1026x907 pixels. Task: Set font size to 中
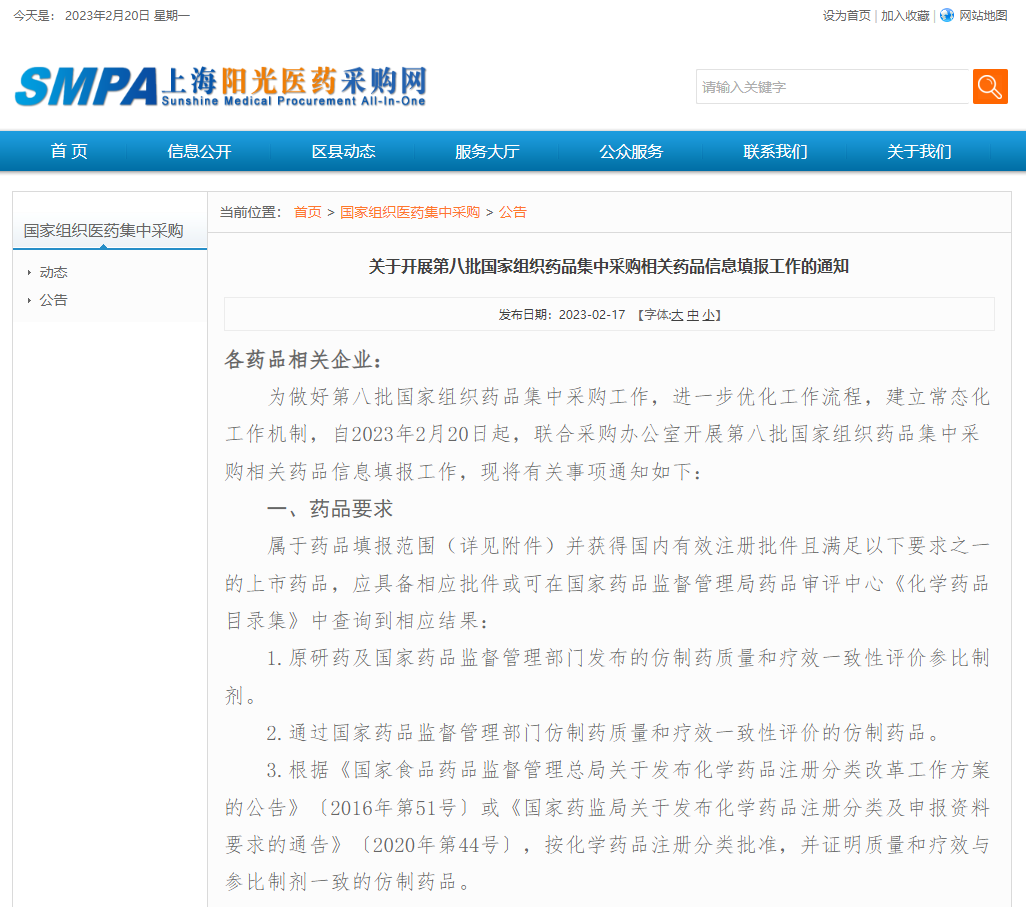coord(693,315)
